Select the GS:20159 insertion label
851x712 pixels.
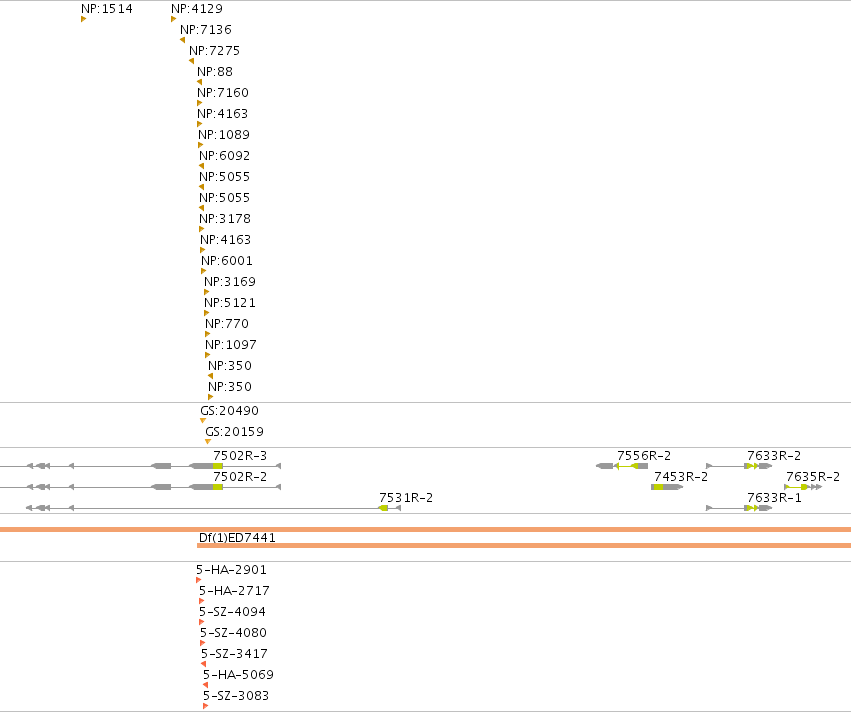(x=234, y=432)
